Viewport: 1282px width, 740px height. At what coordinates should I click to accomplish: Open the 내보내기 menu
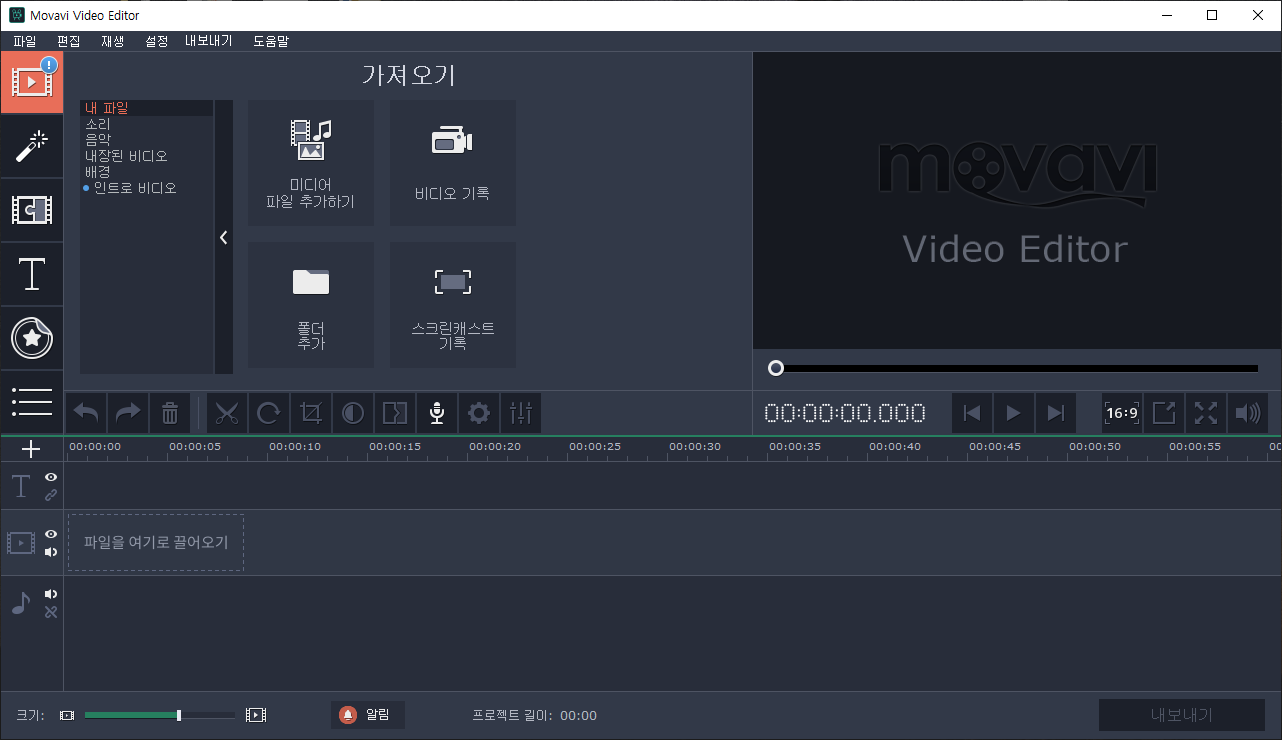coord(209,41)
